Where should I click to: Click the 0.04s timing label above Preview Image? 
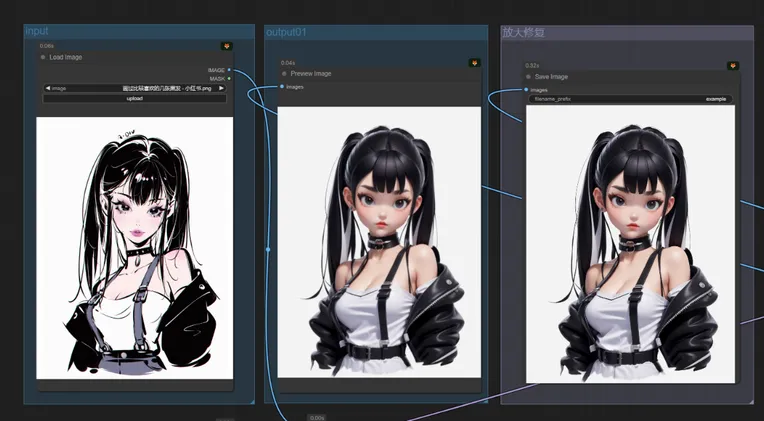[288, 63]
